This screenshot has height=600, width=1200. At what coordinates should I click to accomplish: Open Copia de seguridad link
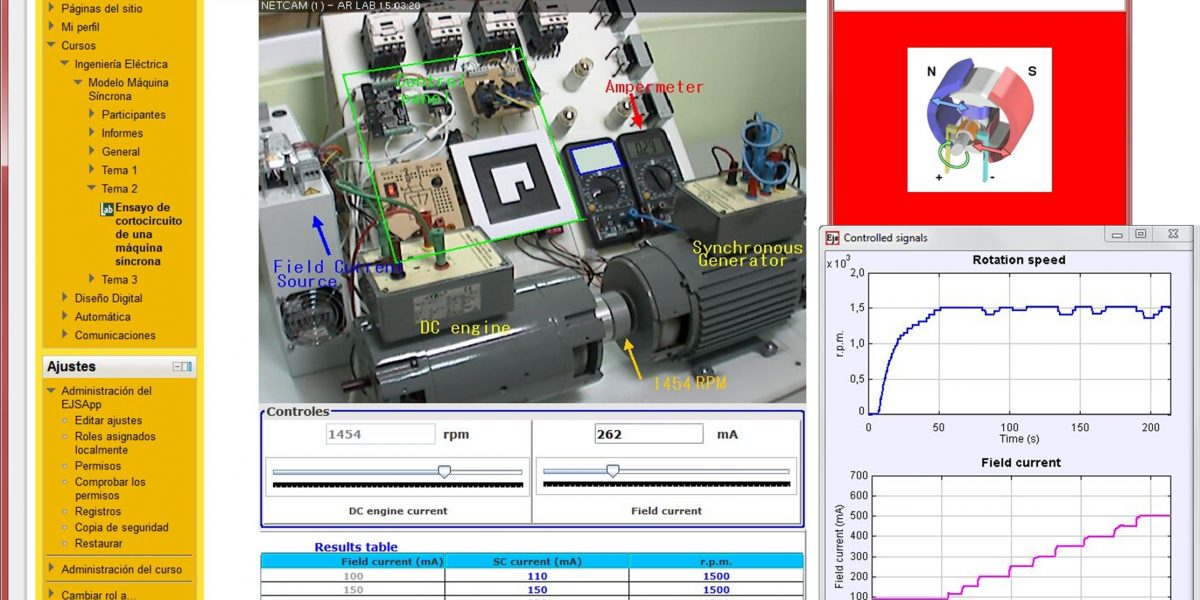[121, 527]
